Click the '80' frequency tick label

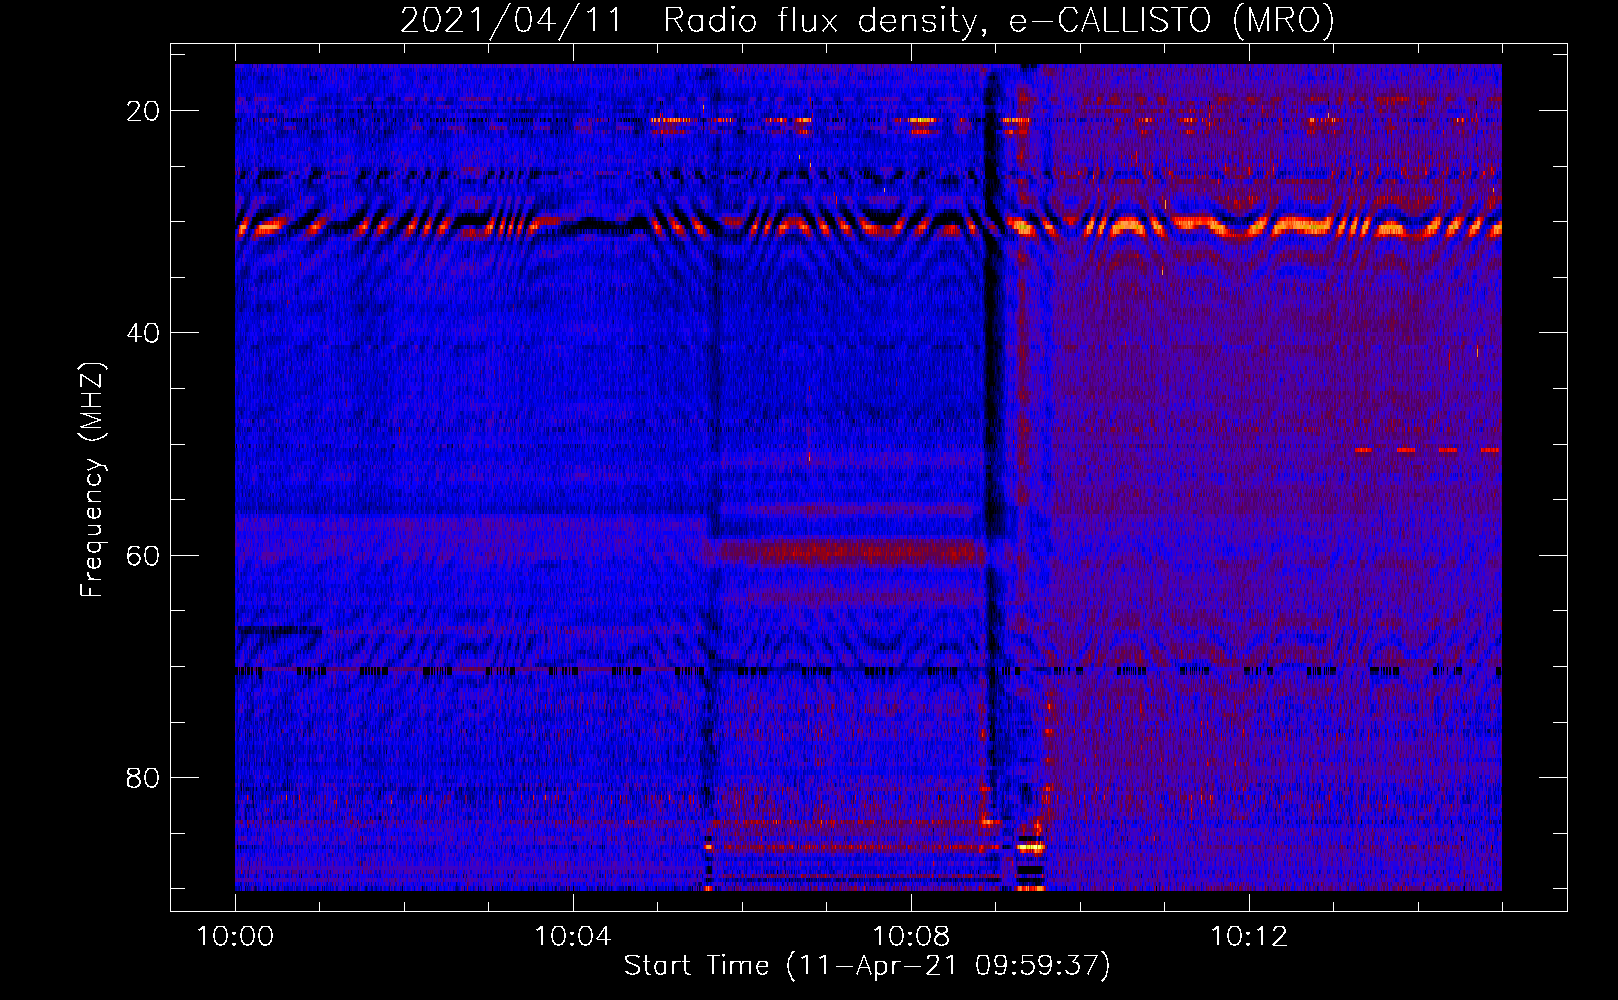click(x=143, y=777)
